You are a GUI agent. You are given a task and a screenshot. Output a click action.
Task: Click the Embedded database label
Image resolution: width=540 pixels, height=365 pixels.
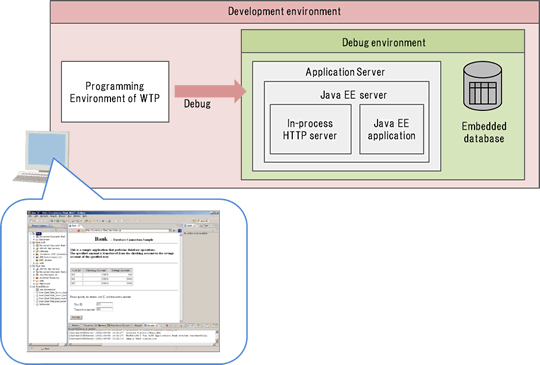point(484,132)
